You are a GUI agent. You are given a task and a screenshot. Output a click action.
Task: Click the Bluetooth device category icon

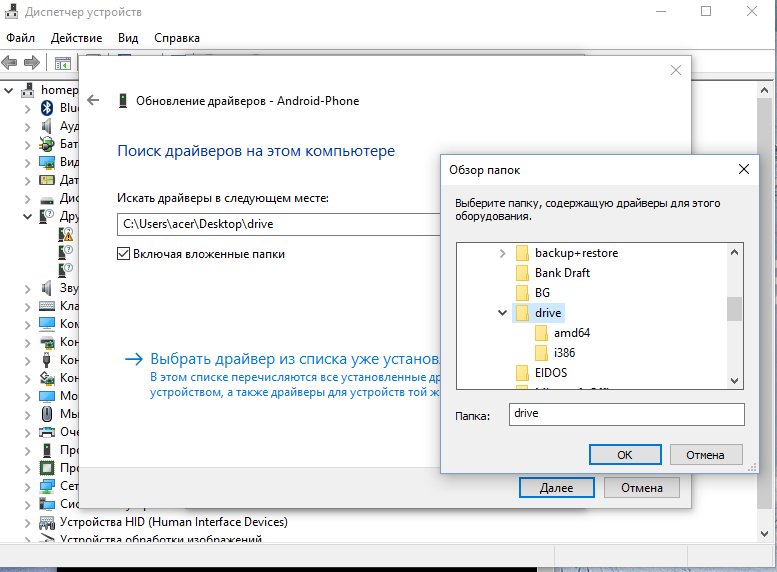47,108
